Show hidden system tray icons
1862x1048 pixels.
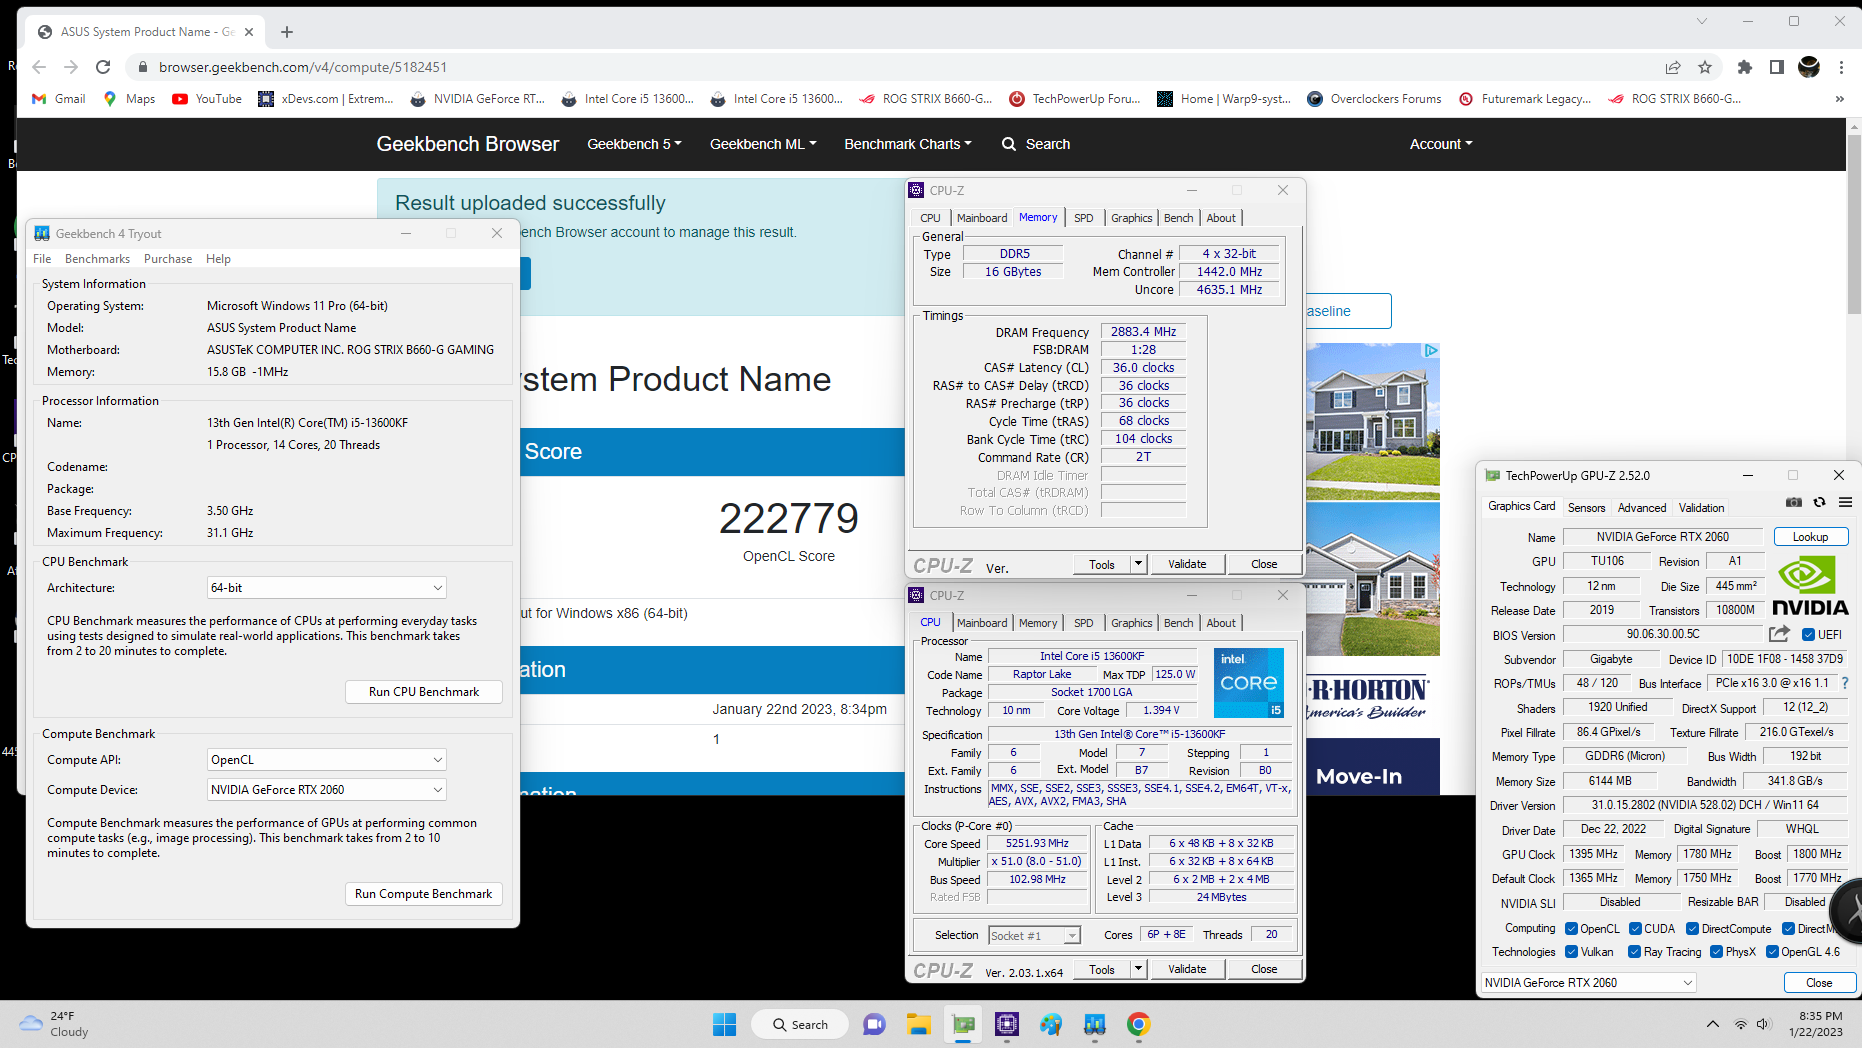pos(1712,1024)
